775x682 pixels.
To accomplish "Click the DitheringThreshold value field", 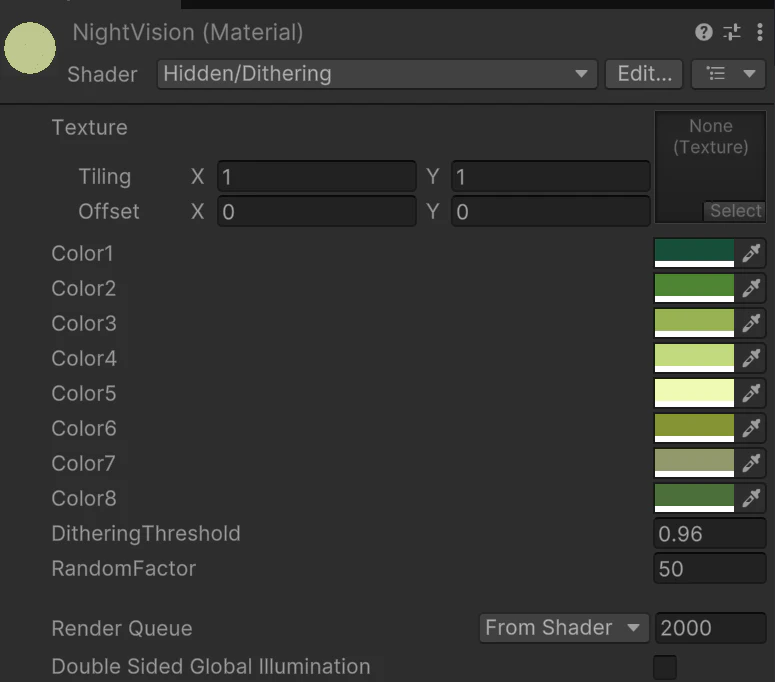I will click(710, 534).
